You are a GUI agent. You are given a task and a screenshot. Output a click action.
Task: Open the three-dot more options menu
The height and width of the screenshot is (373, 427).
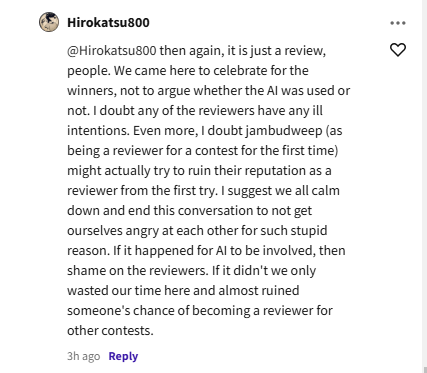[398, 23]
